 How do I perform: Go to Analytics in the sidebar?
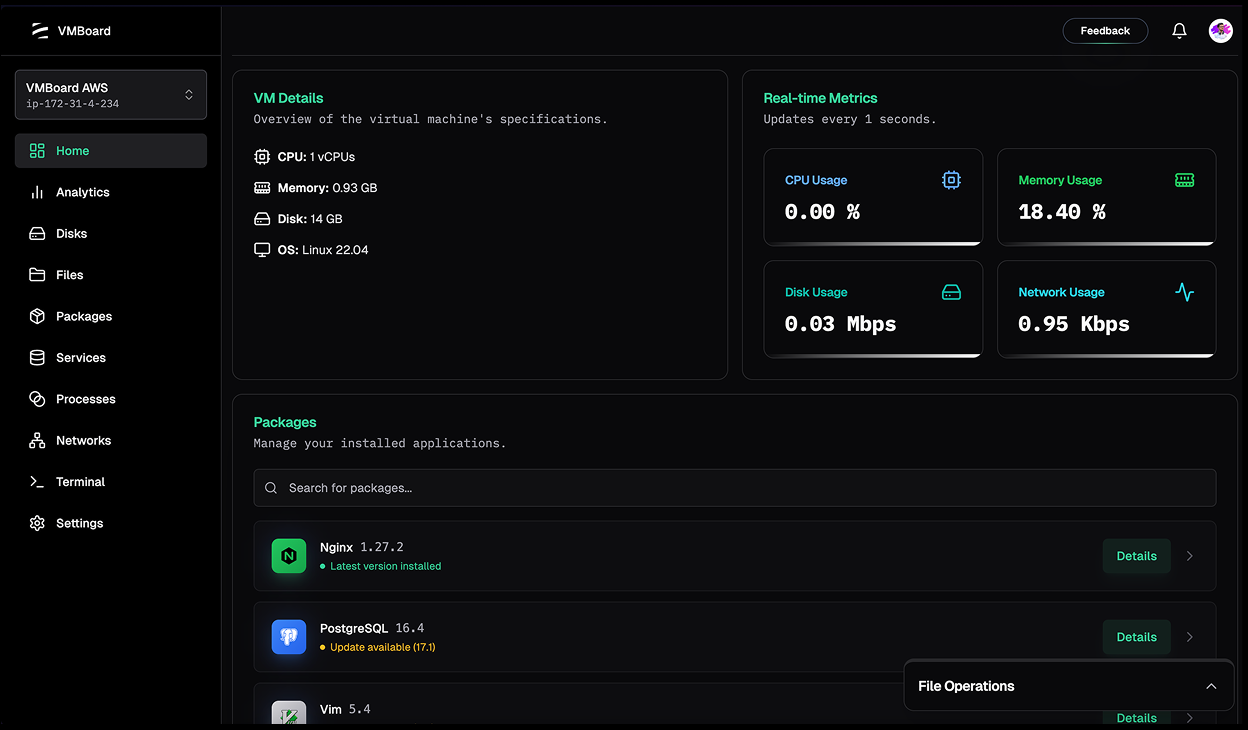click(82, 192)
